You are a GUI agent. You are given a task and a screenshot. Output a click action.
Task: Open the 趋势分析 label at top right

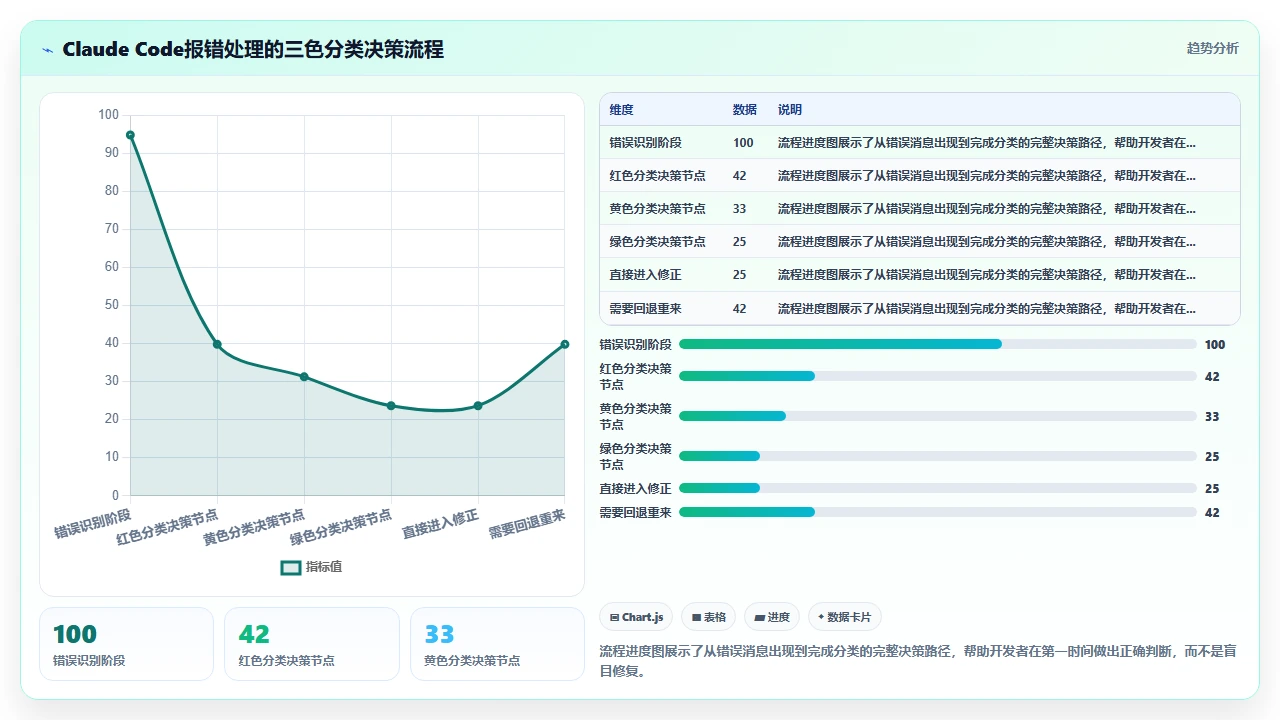point(1212,49)
